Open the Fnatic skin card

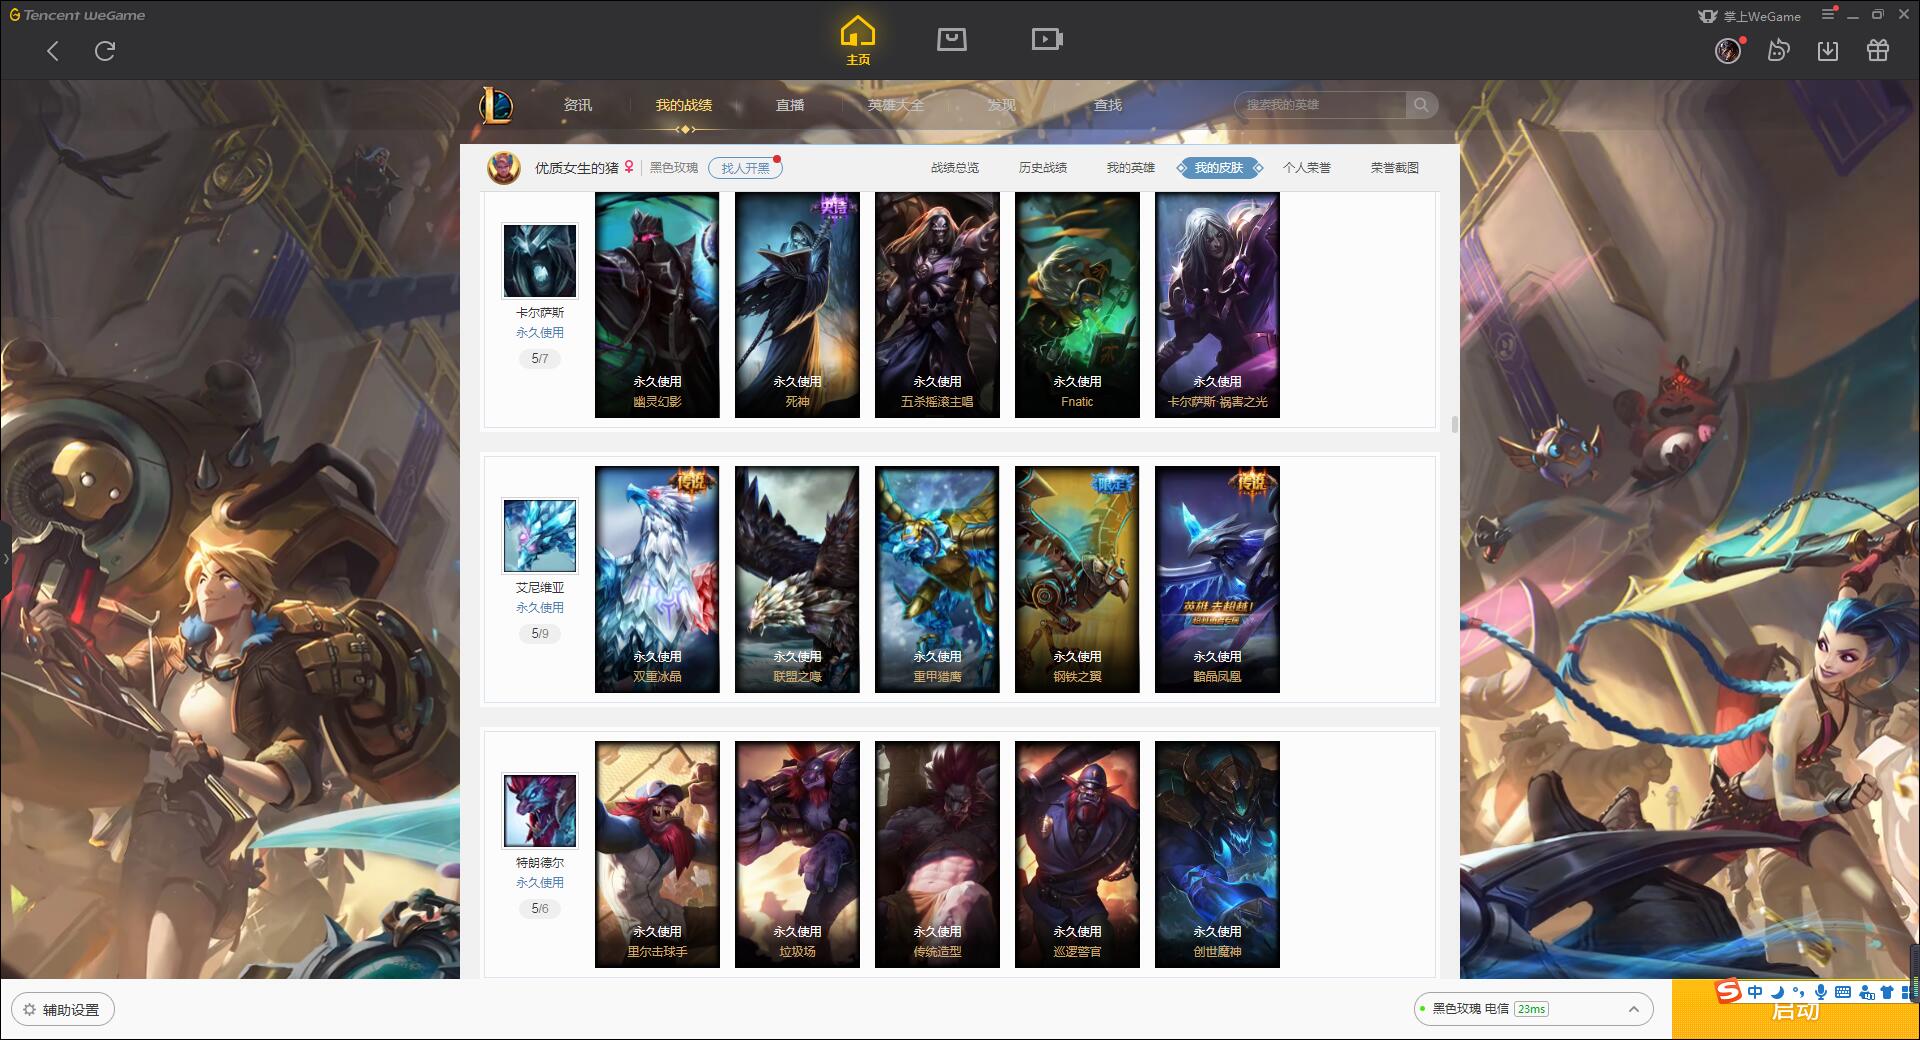(1077, 305)
